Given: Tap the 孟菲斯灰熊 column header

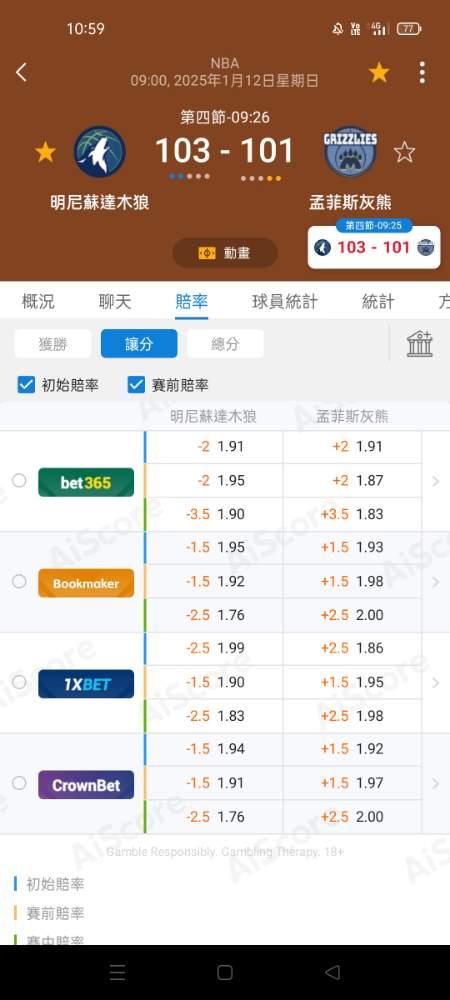Looking at the screenshot, I should 352,417.
